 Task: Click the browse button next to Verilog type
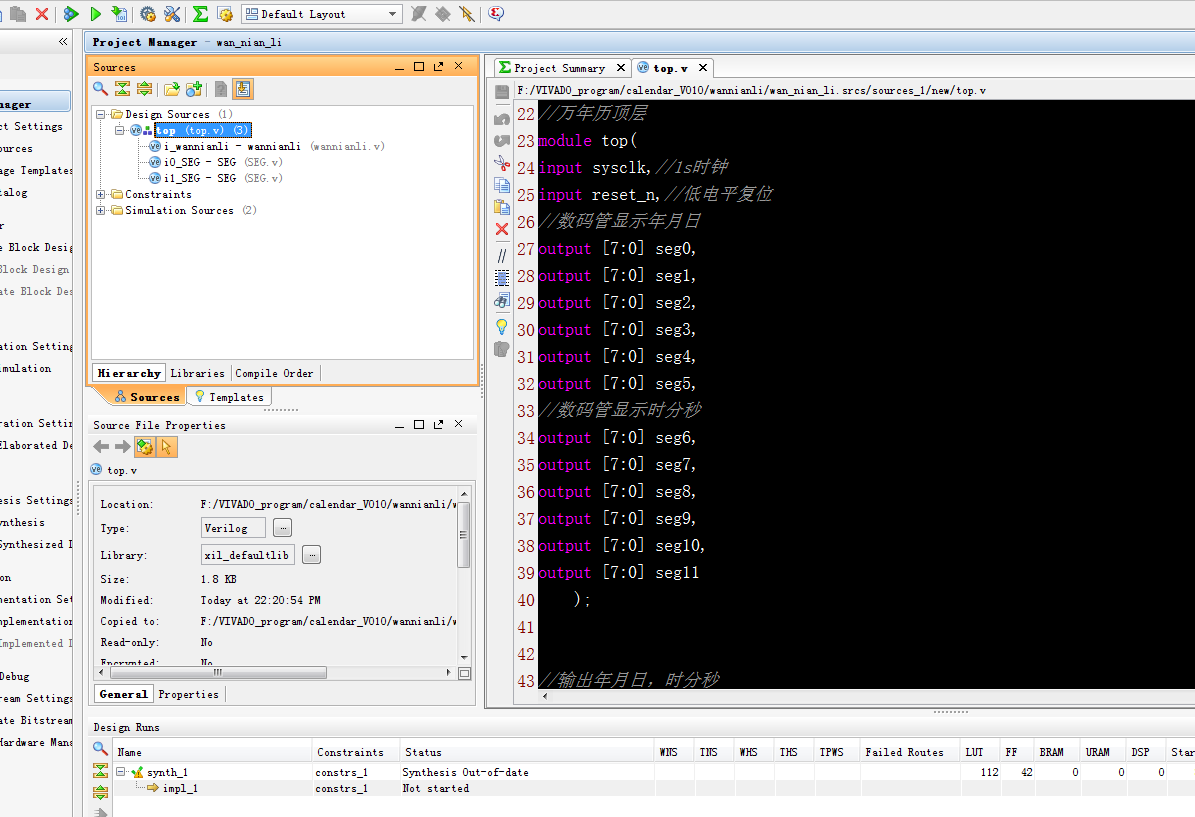click(x=283, y=527)
